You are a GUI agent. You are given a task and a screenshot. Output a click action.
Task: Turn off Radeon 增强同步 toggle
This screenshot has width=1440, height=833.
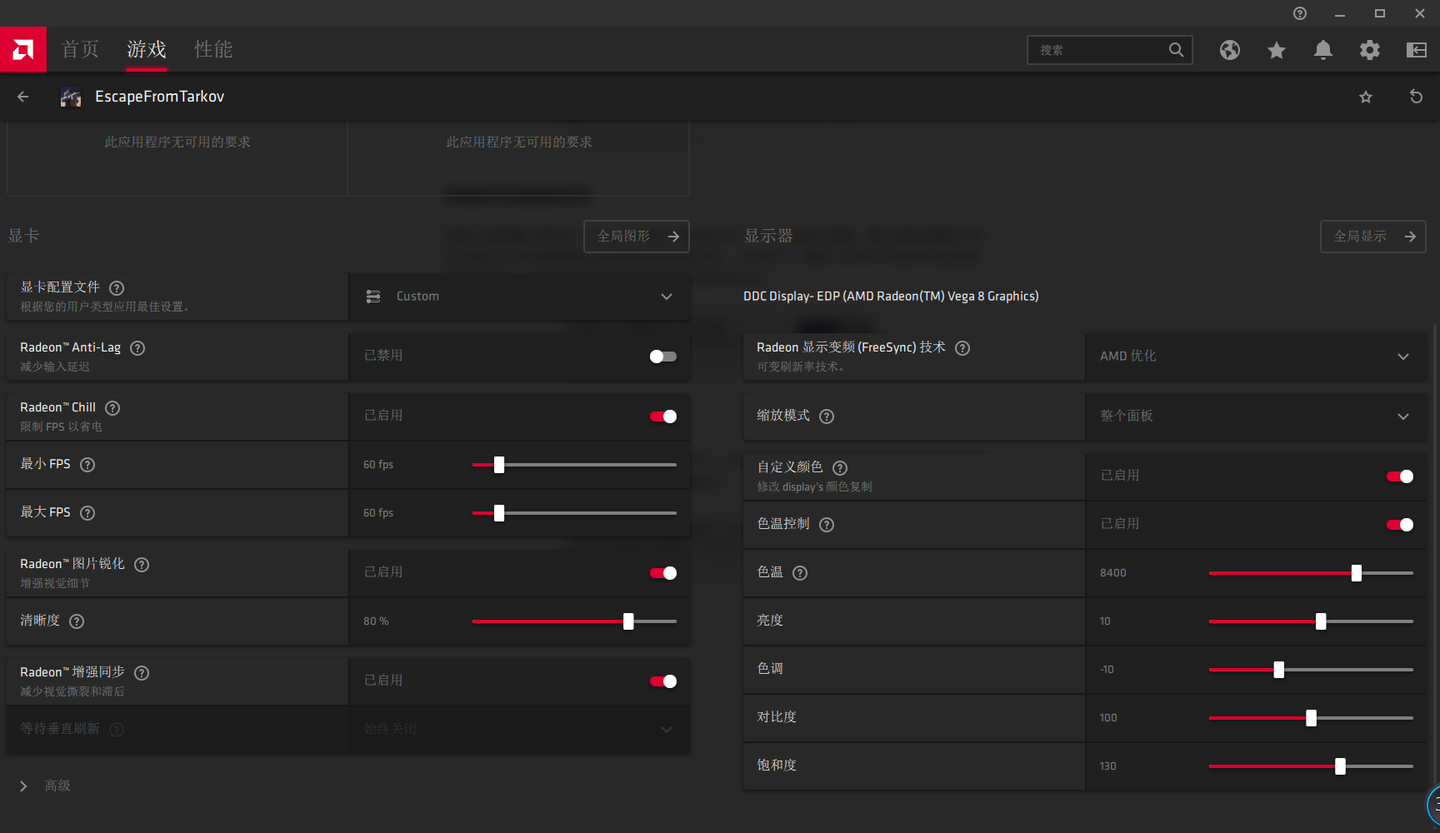[663, 681]
